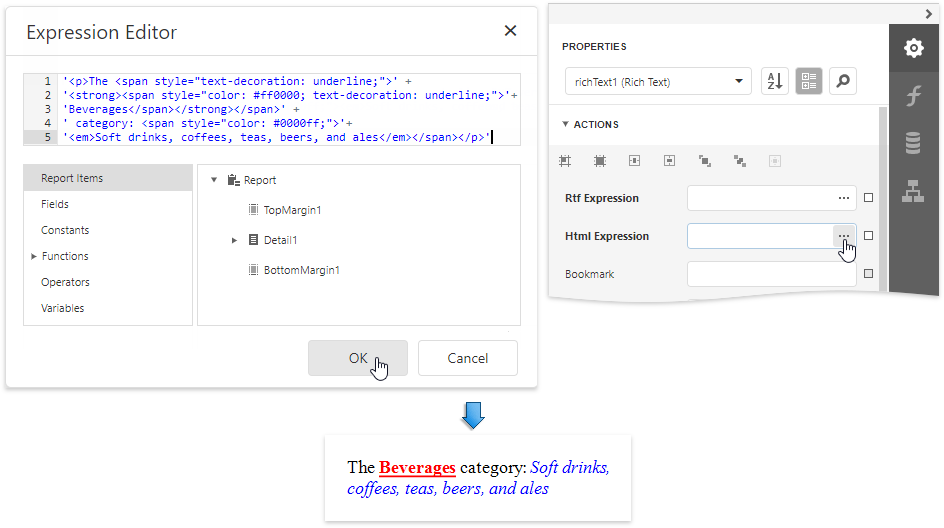Sort properties alphabetically

[x=775, y=82]
